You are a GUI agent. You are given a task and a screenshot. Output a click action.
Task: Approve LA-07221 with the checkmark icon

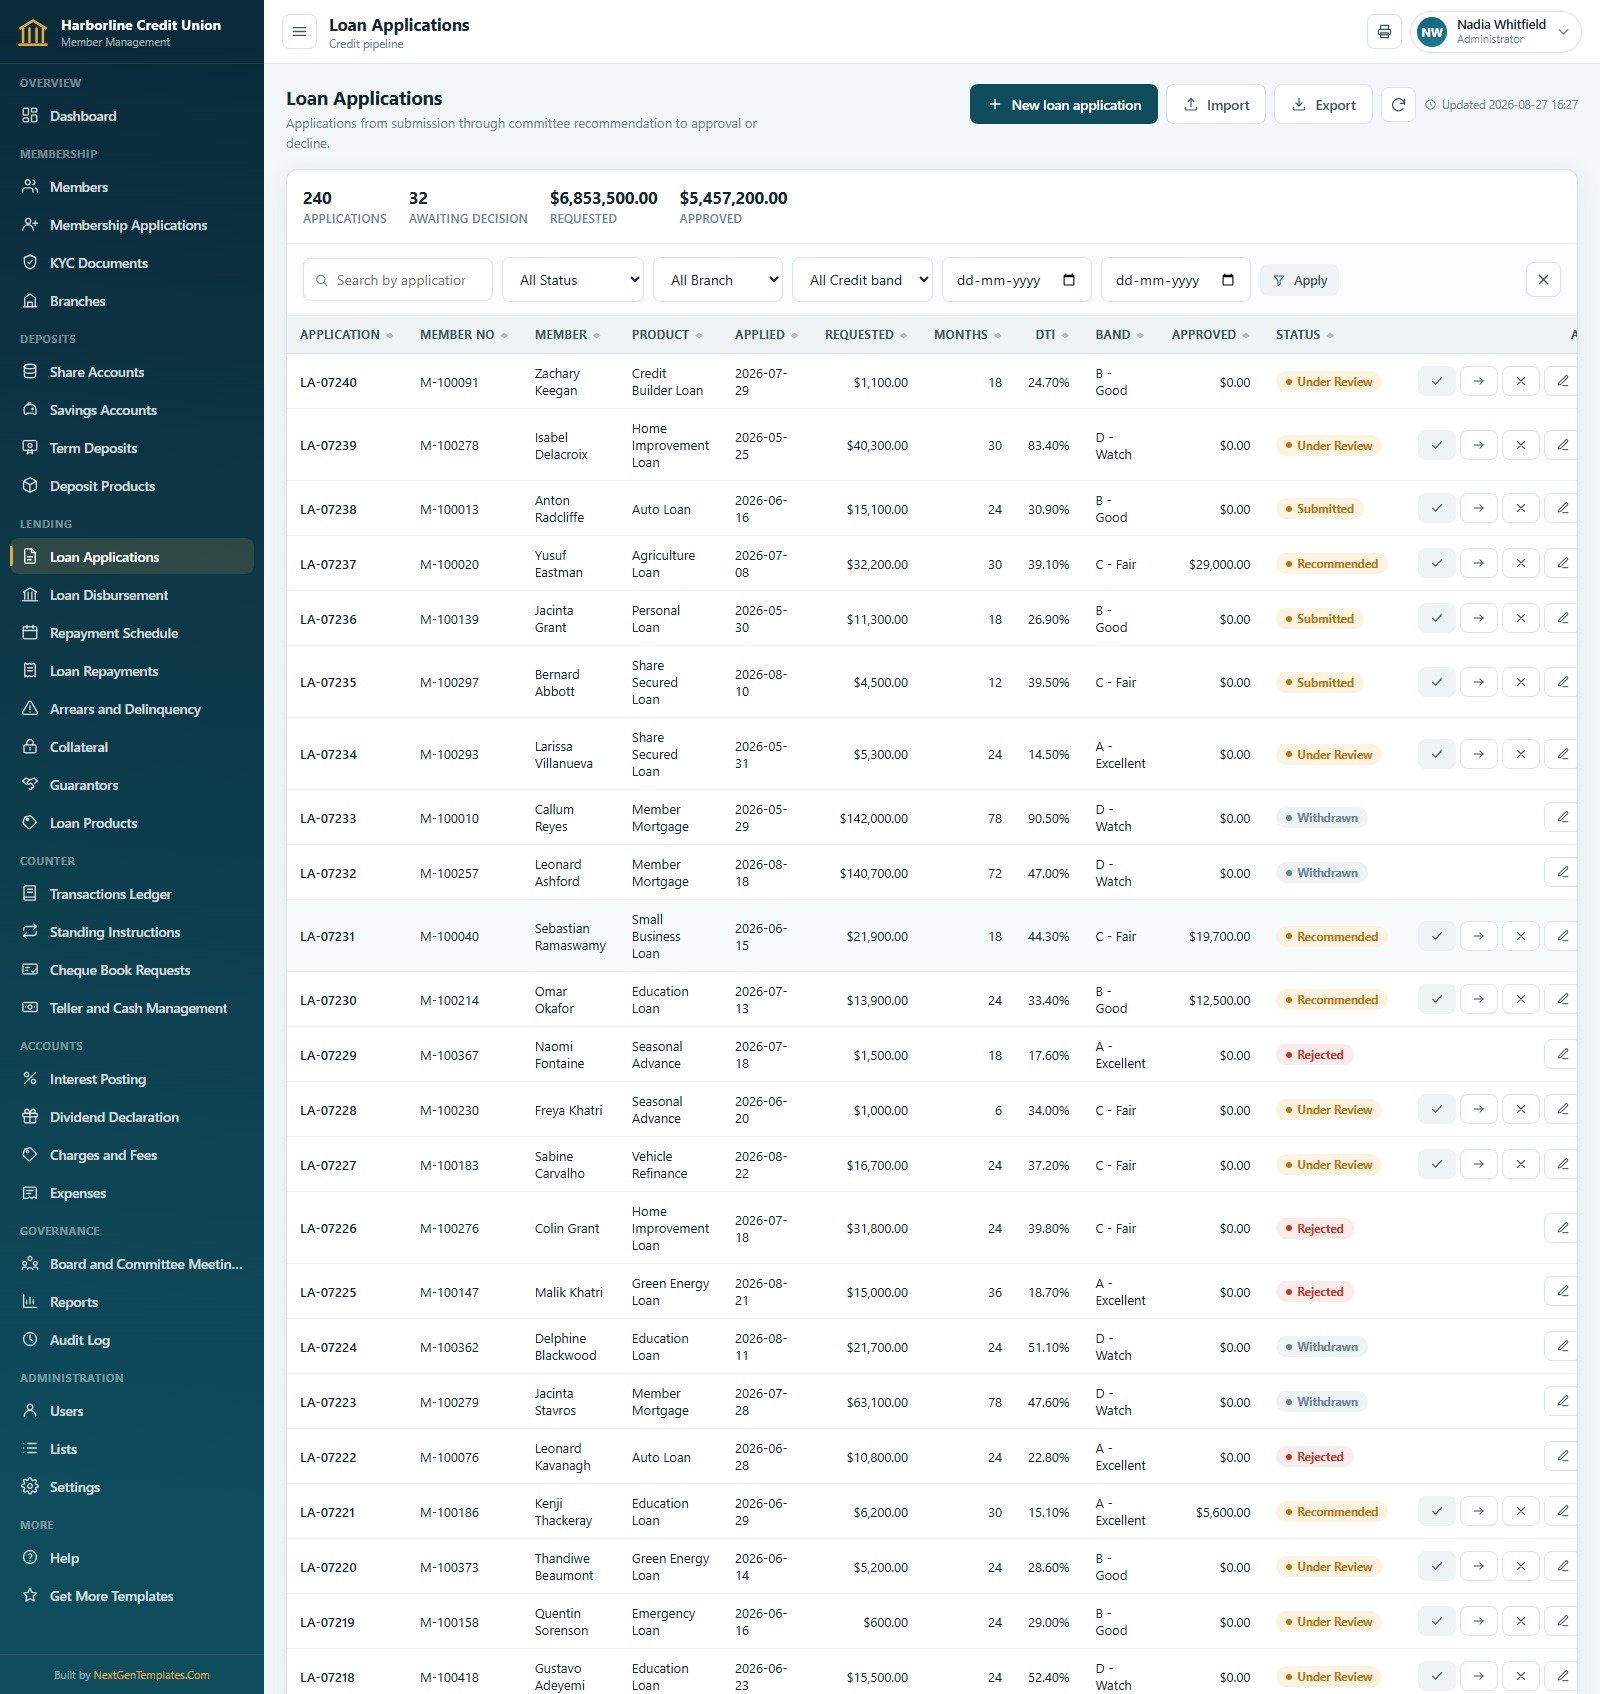[x=1437, y=1511]
